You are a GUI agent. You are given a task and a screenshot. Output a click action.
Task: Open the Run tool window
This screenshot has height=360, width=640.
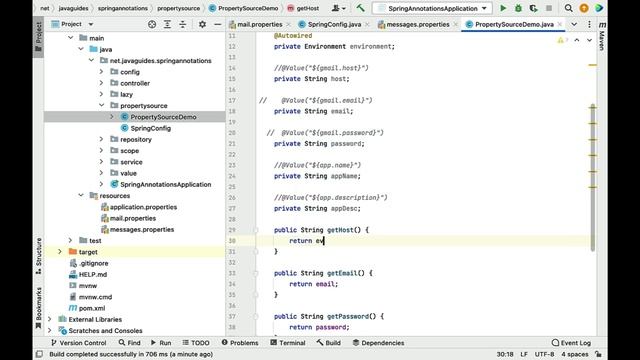[161, 343]
